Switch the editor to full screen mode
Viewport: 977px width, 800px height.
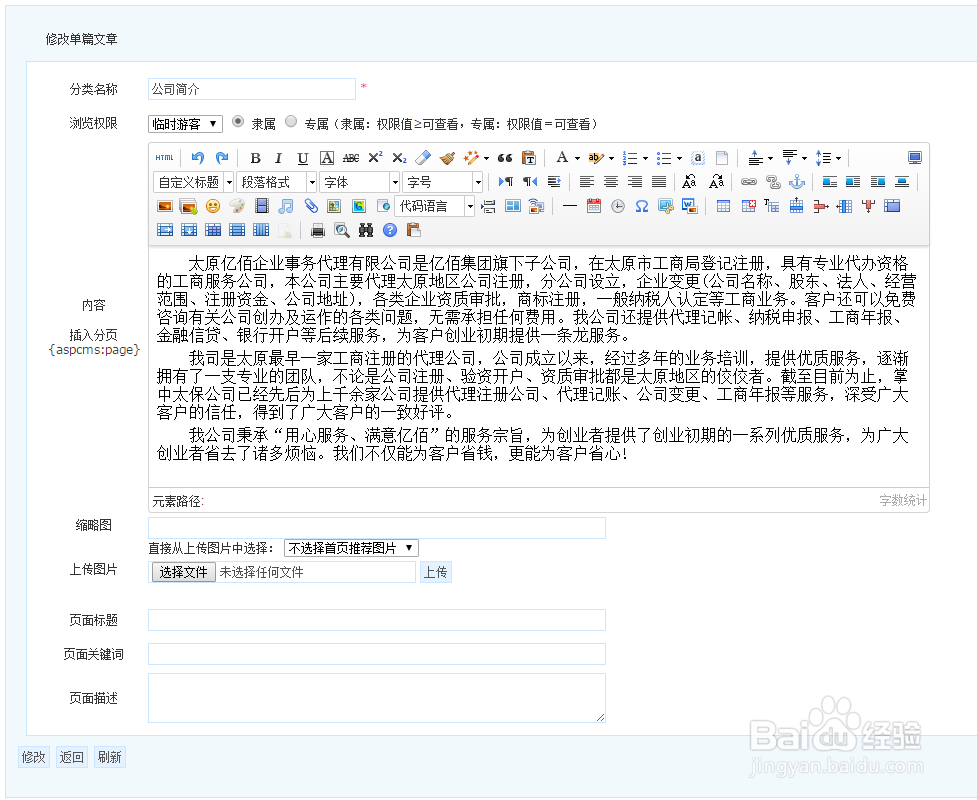coord(913,157)
